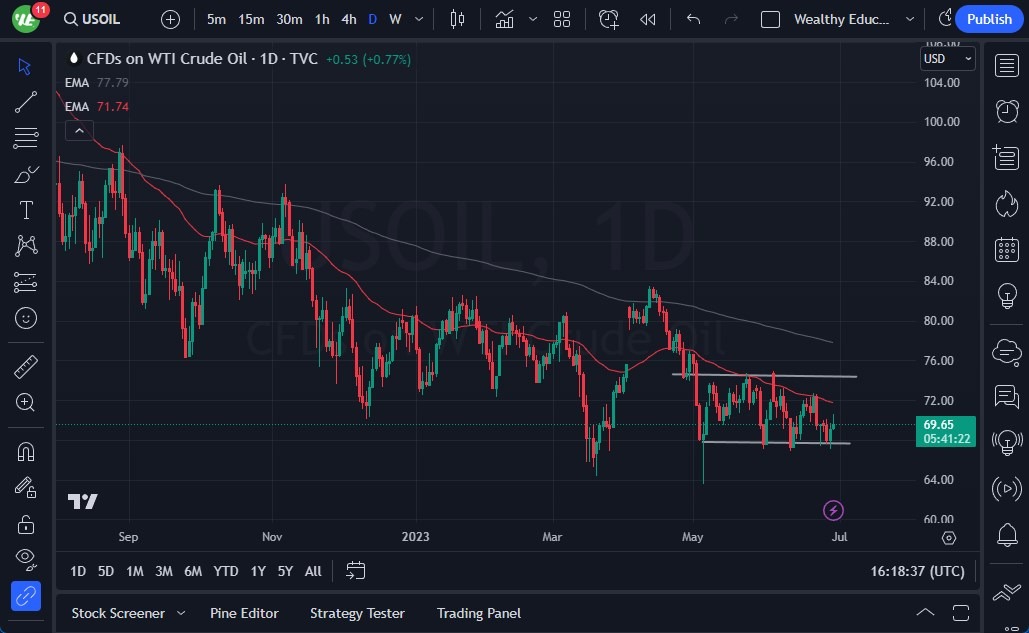
Task: Click the Zoom In magnifier tool
Action: (x=25, y=402)
